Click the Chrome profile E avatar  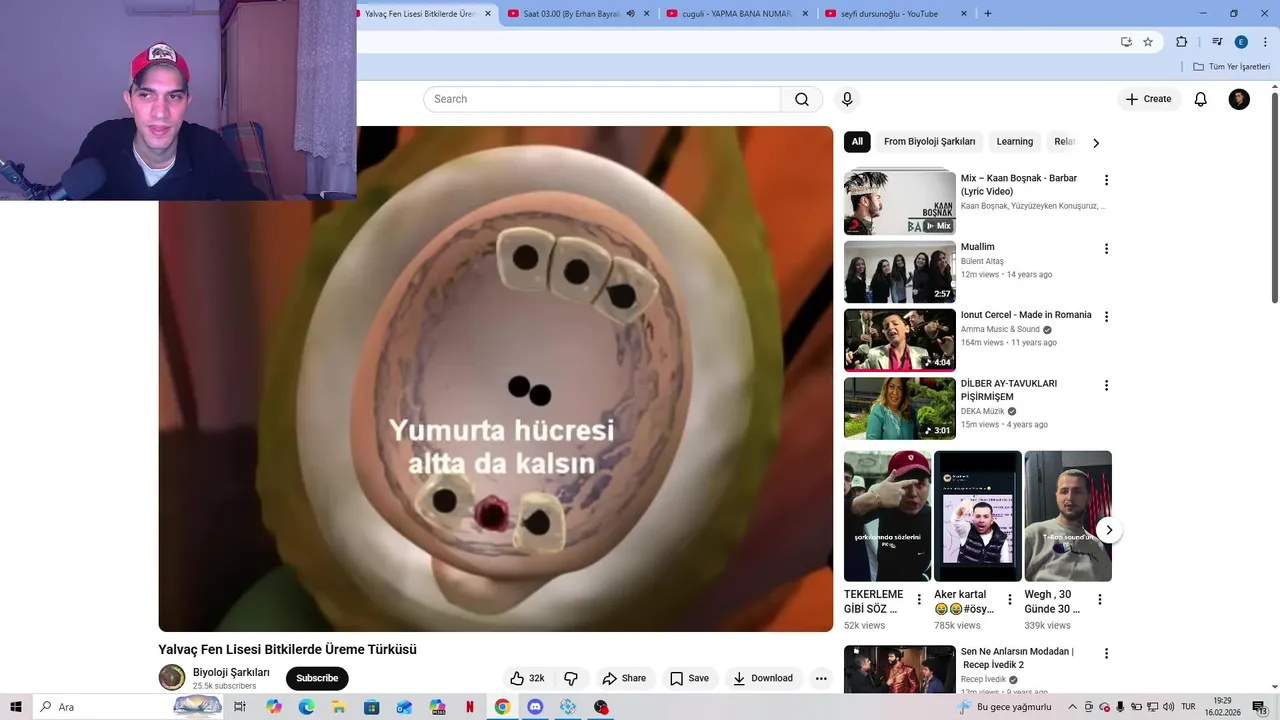(1241, 42)
